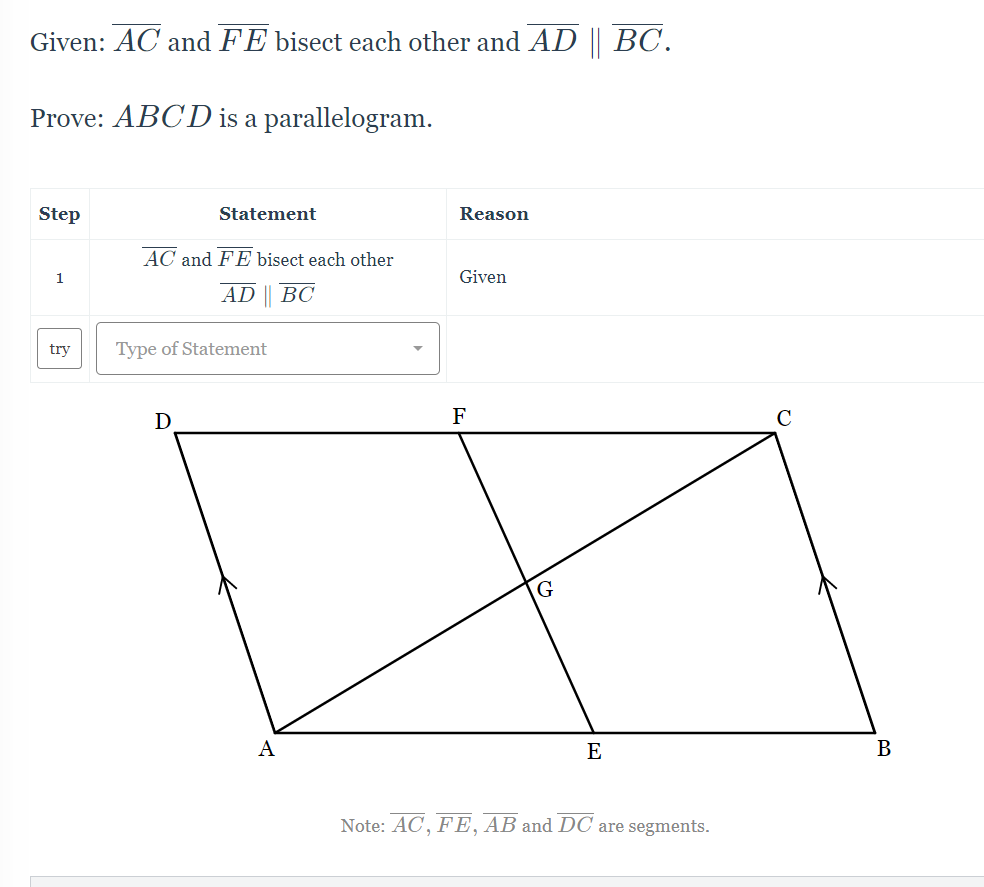Viewport: 984px width, 887px height.
Task: Select the Given reason in step 1
Action: click(483, 277)
